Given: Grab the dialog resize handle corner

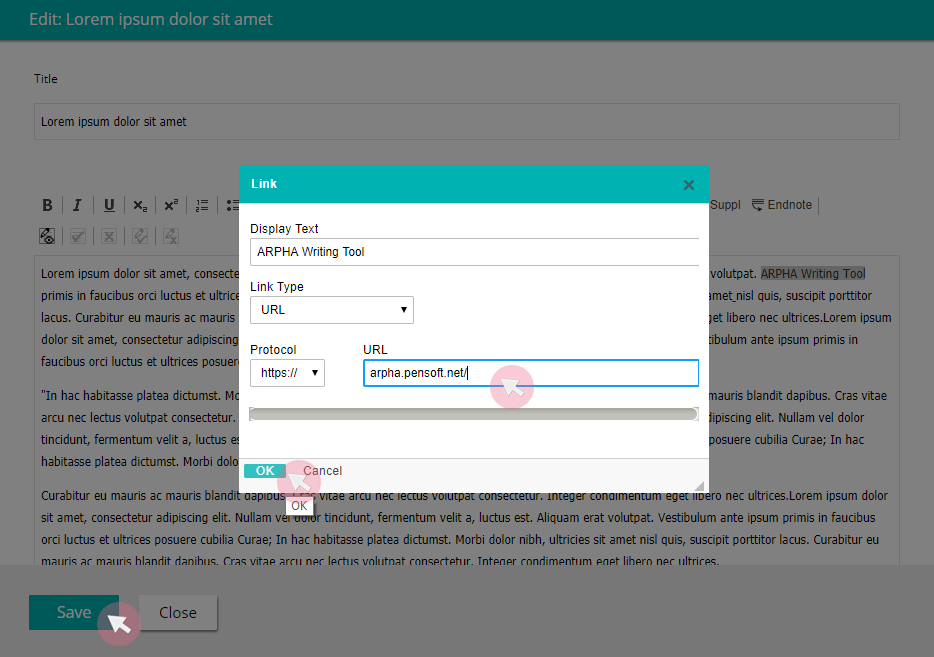Looking at the screenshot, I should click(x=699, y=485).
